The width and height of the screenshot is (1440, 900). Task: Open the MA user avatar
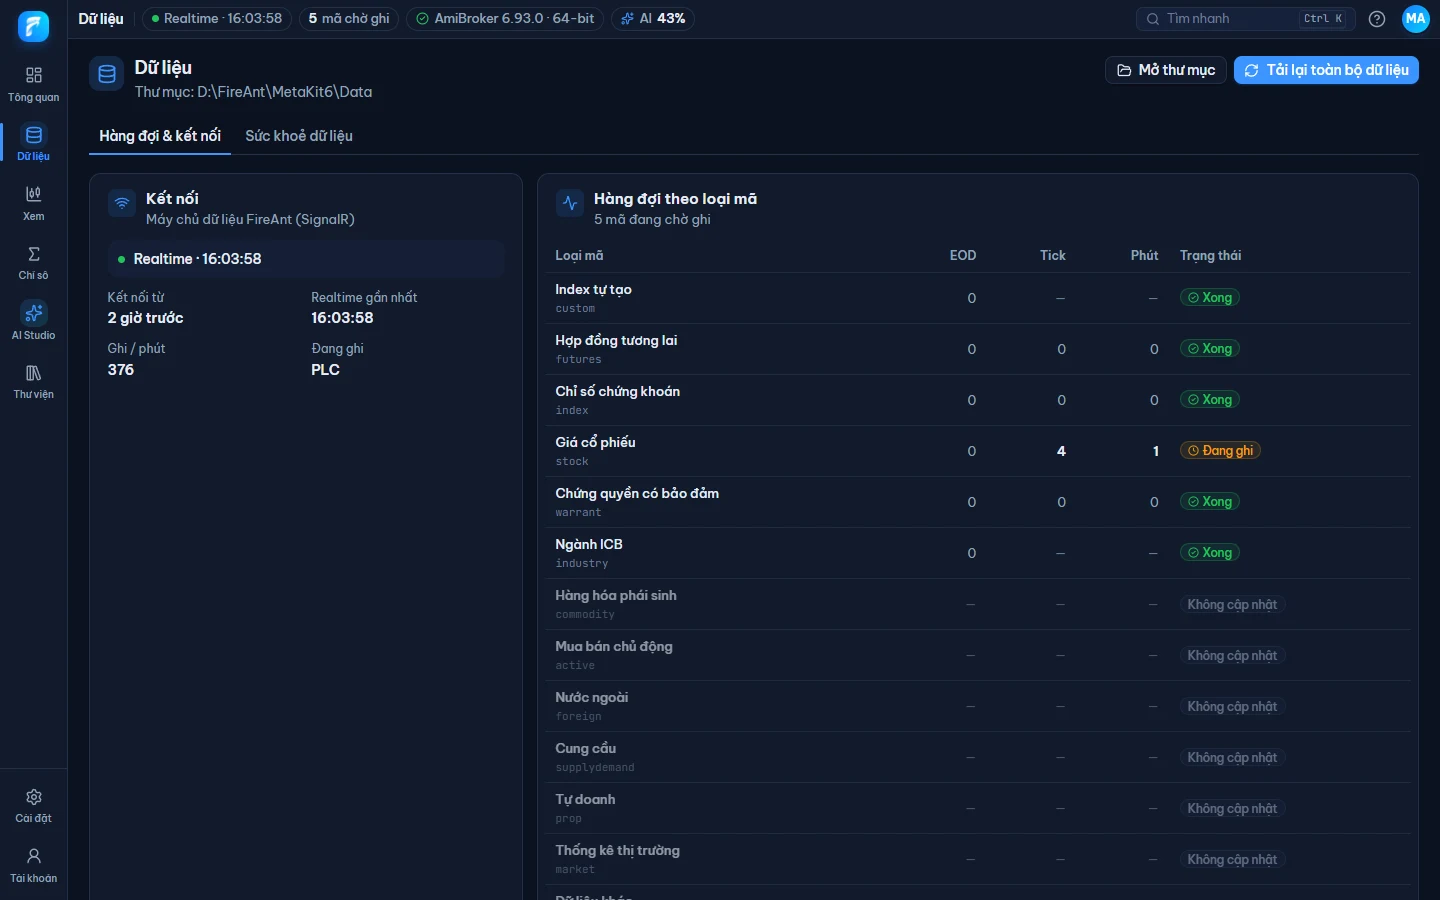[1416, 19]
